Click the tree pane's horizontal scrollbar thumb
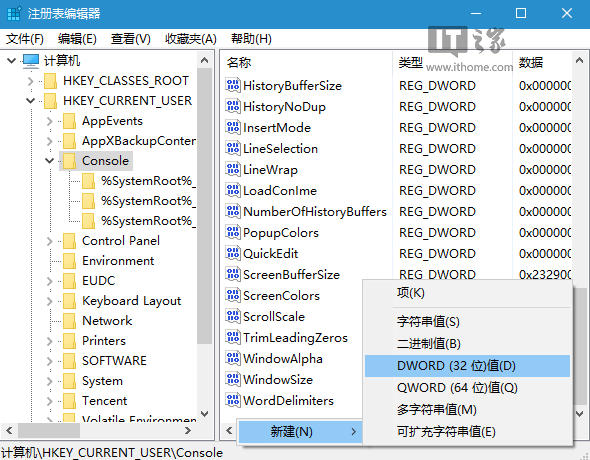This screenshot has height=460, width=590. click(x=49, y=430)
